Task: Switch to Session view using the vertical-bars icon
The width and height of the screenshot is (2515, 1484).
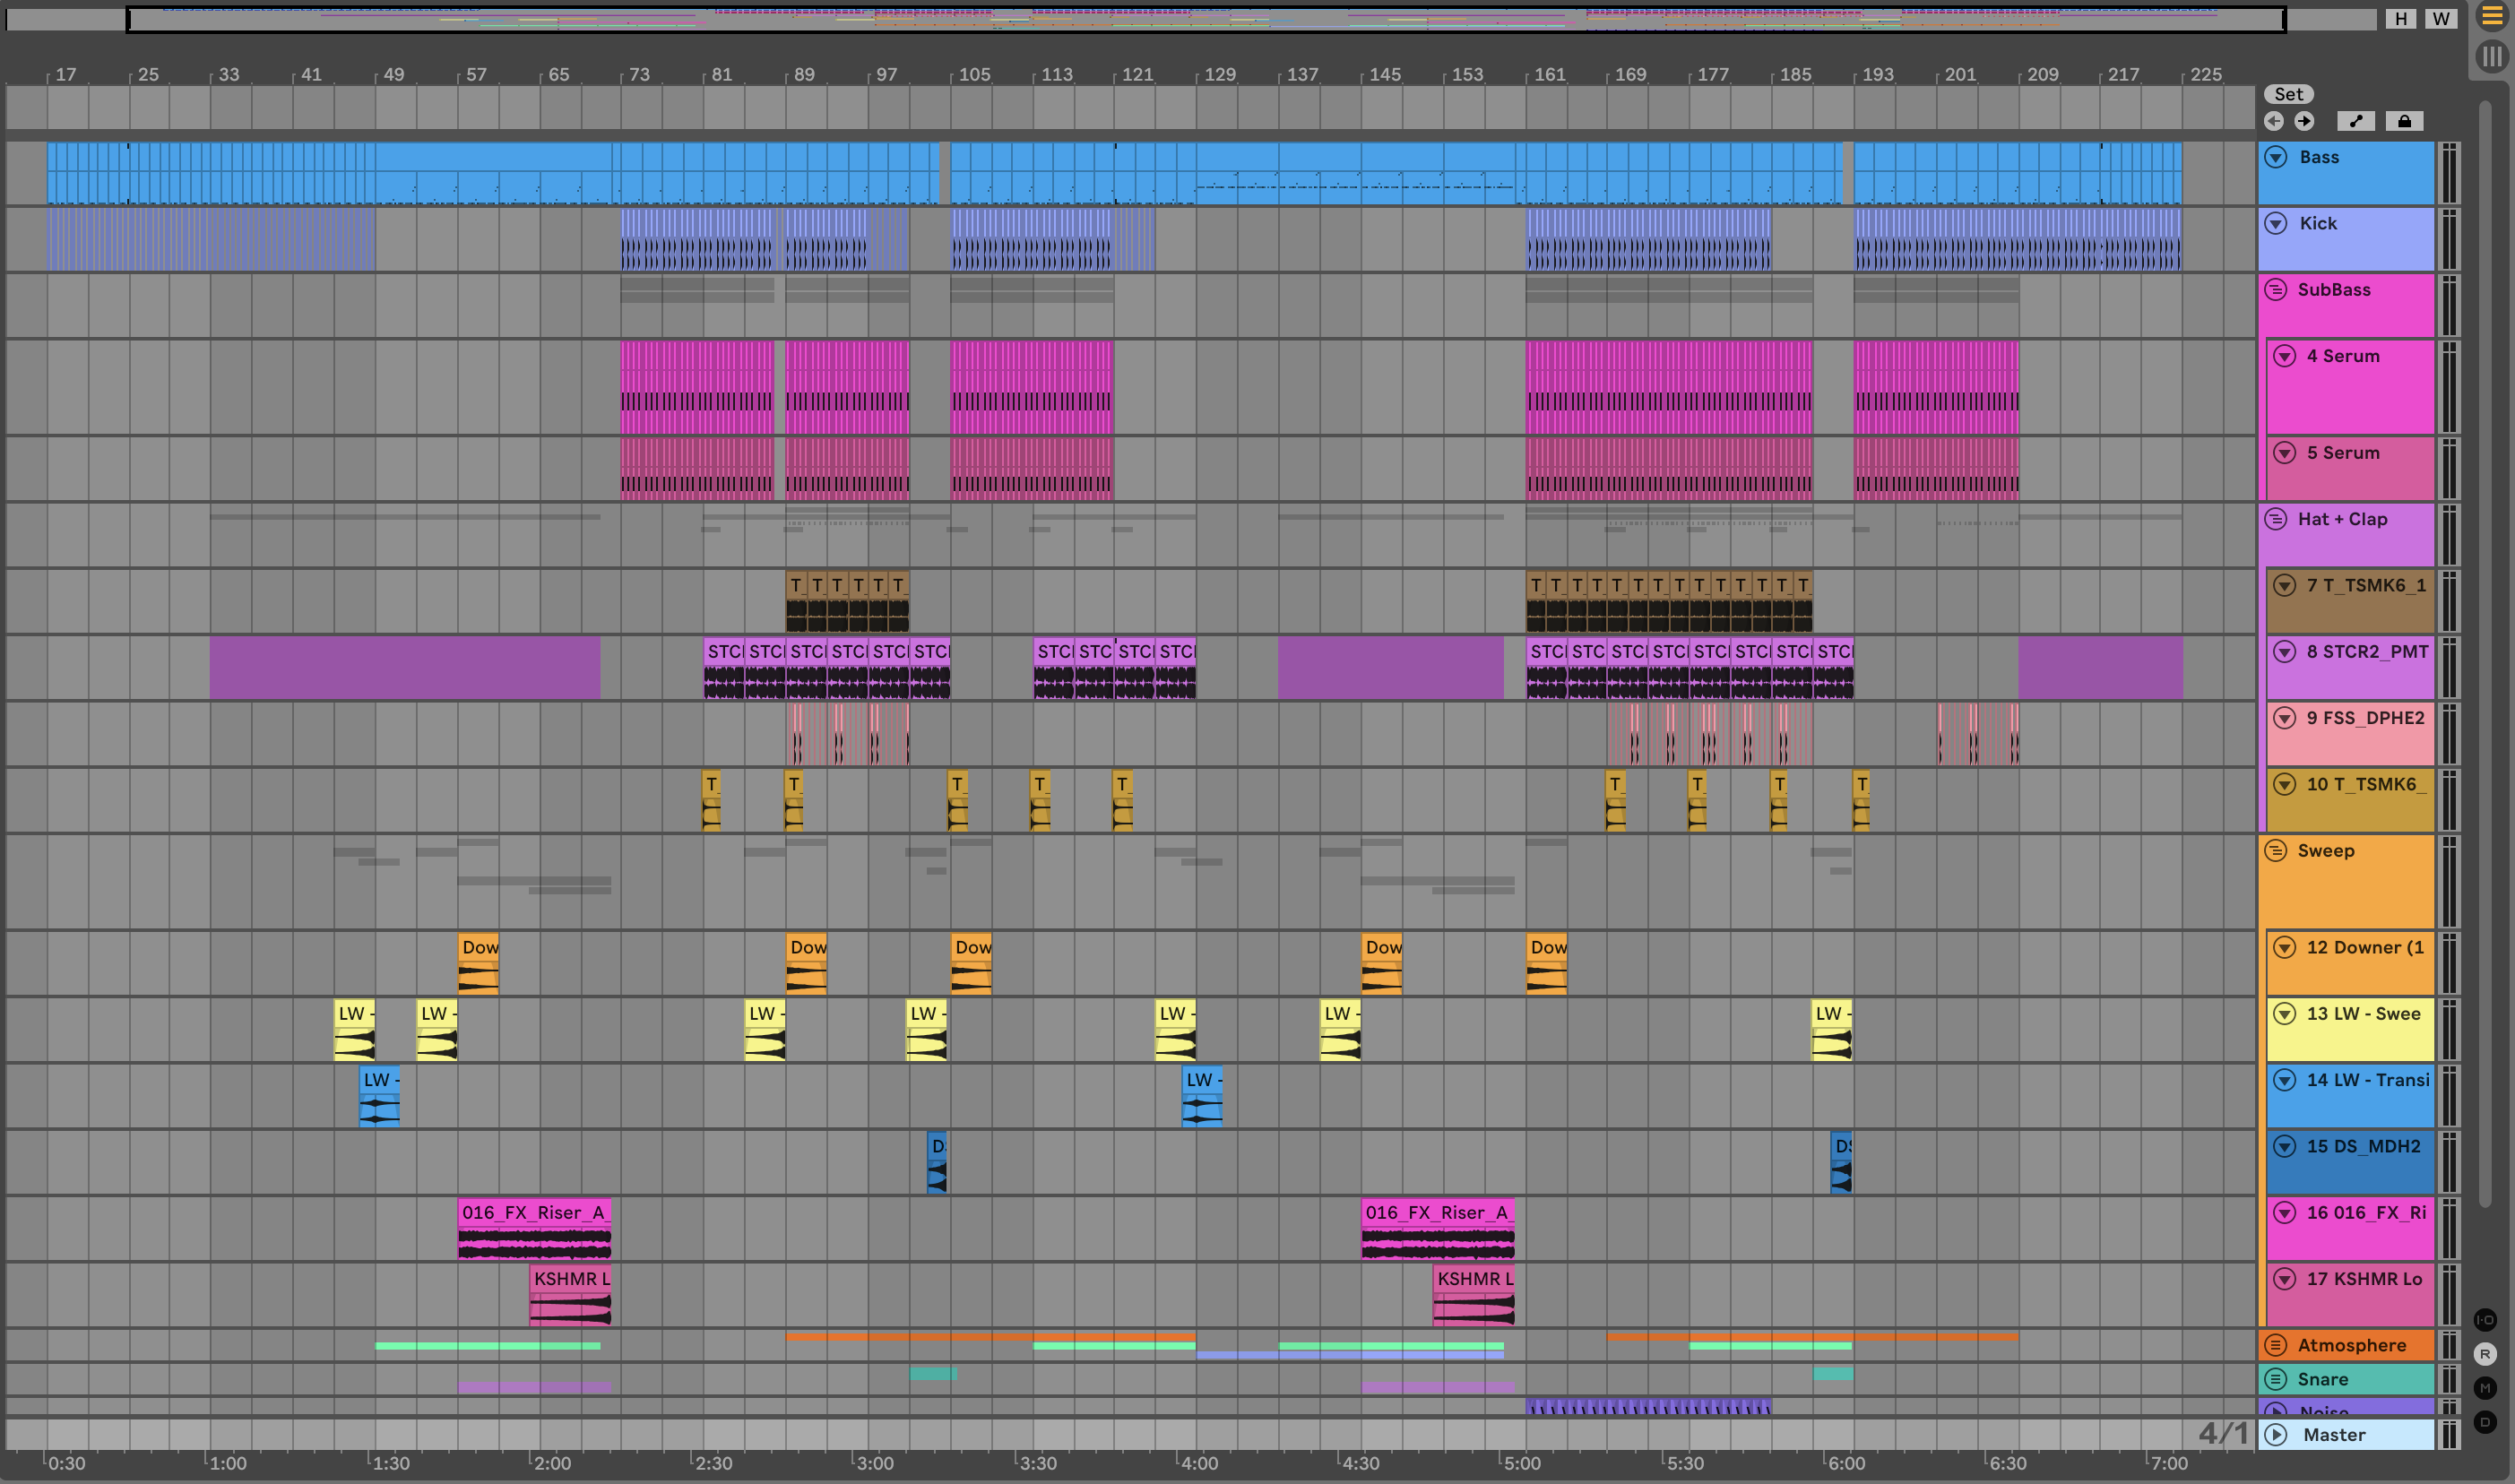Action: (x=2491, y=56)
